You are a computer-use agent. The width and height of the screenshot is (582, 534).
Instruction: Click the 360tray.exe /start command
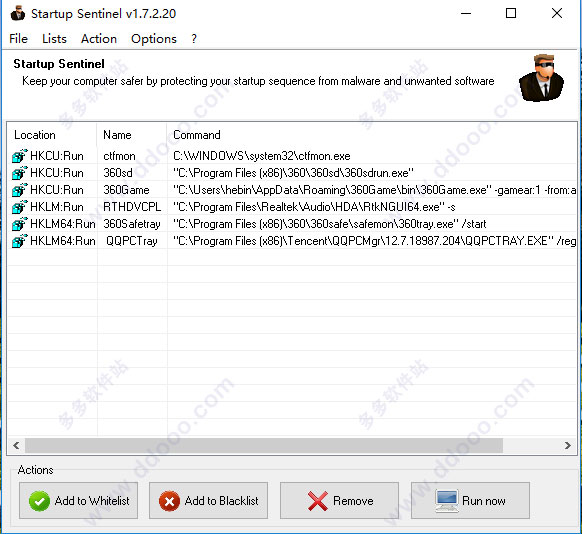coord(330,224)
